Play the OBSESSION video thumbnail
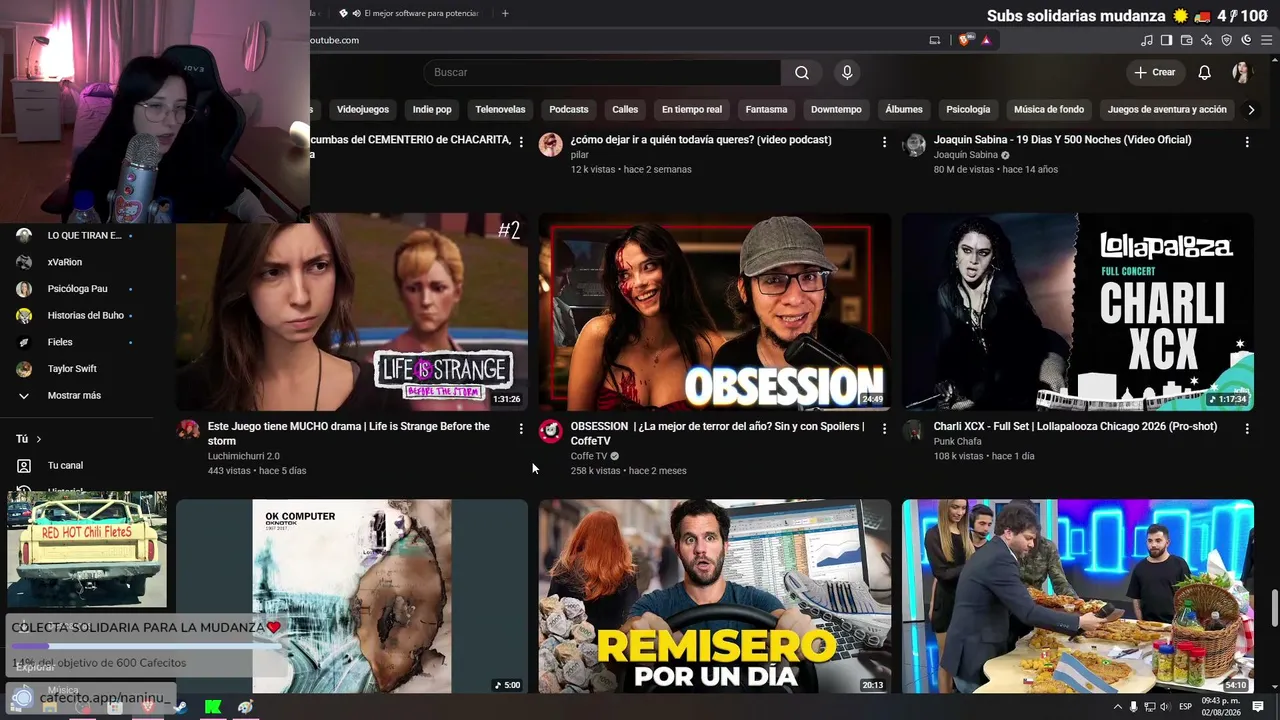1280x720 pixels. 715,311
